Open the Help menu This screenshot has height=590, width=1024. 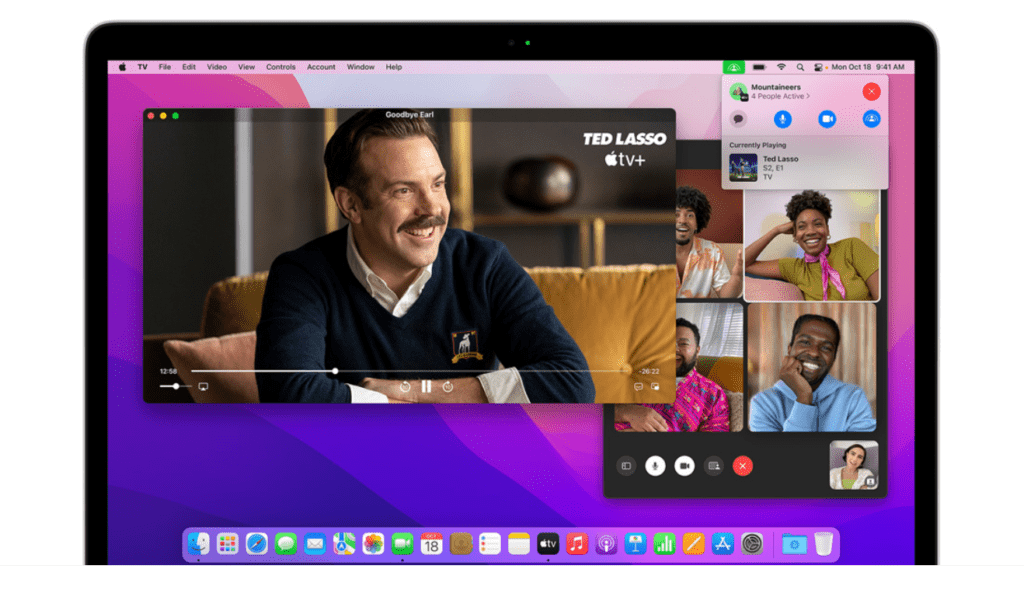click(x=394, y=67)
